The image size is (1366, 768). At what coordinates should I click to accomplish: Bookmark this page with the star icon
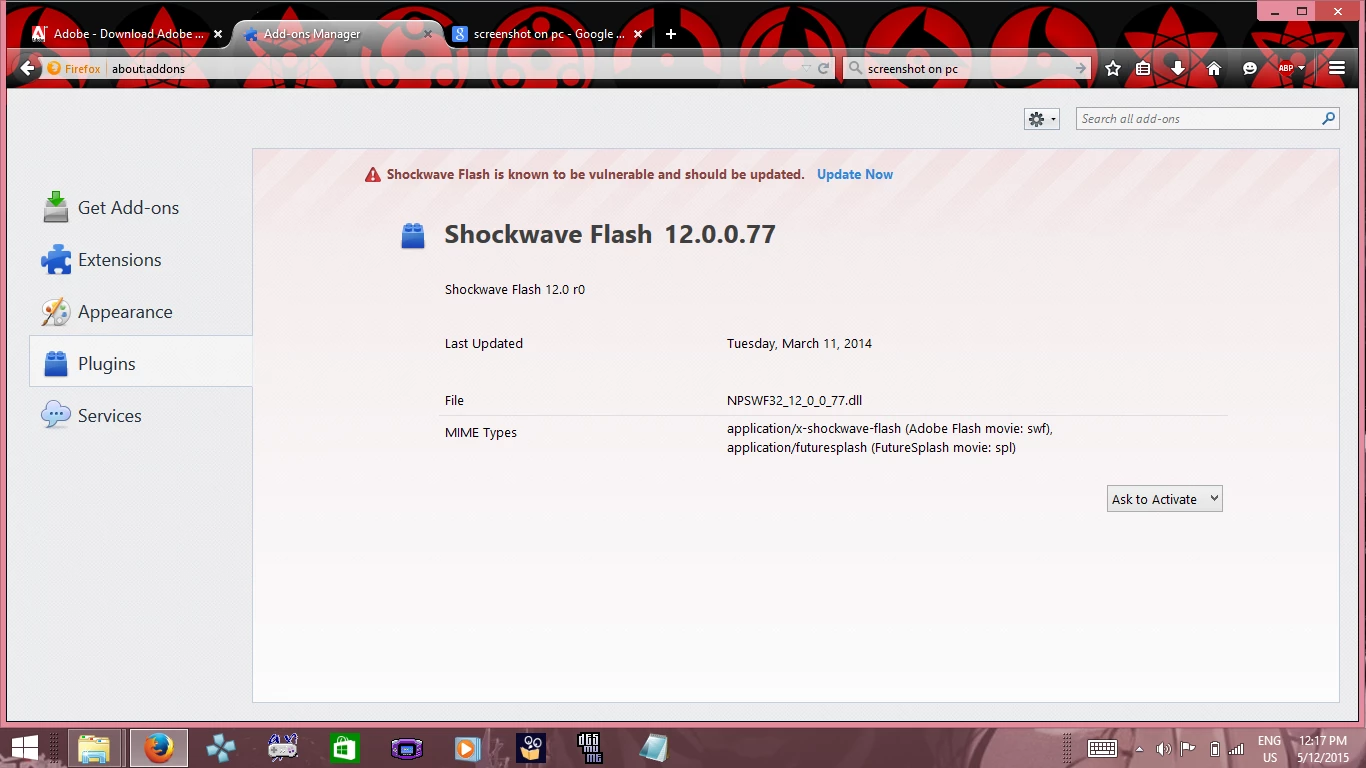(x=1113, y=69)
